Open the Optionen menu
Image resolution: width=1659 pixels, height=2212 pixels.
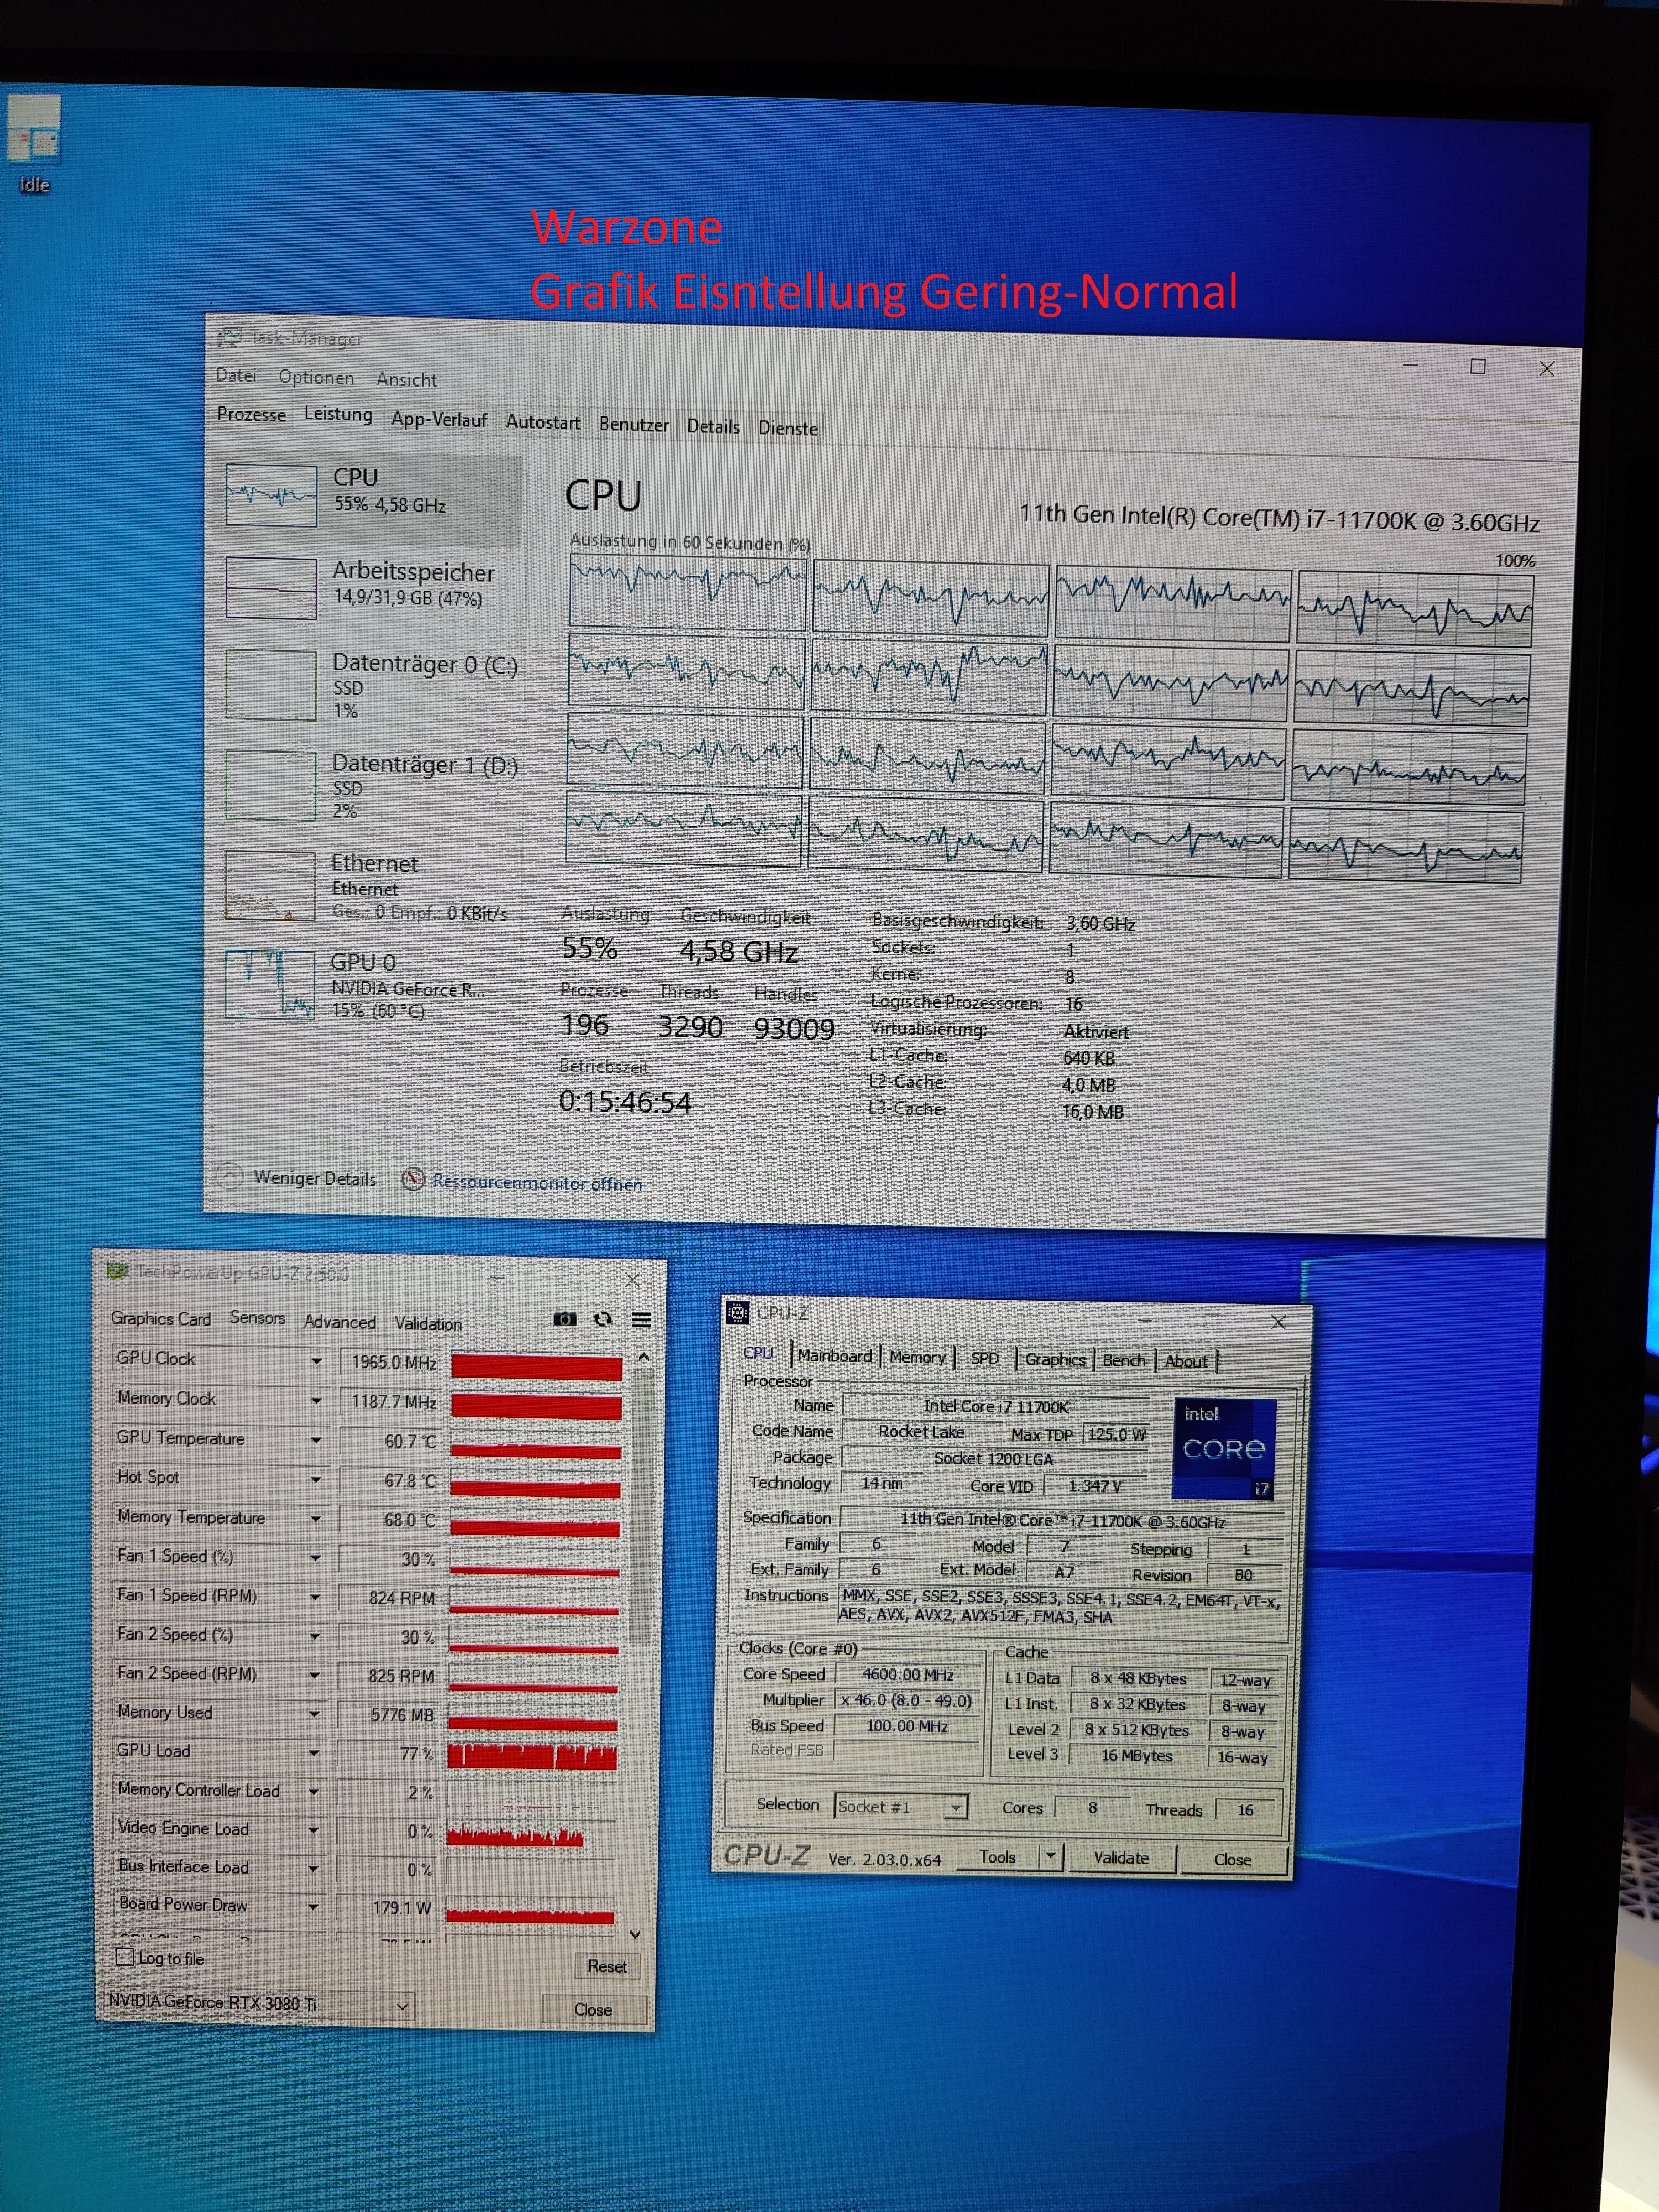click(x=316, y=377)
